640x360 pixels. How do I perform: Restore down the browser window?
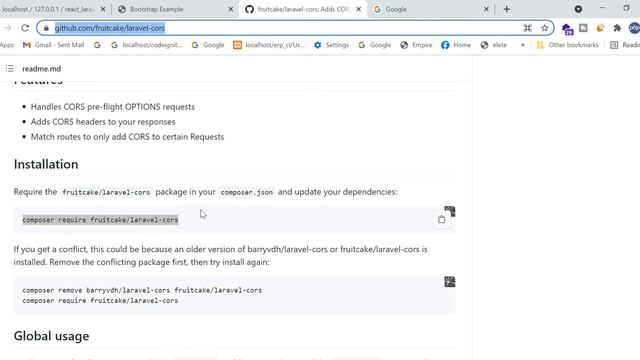tap(626, 8)
